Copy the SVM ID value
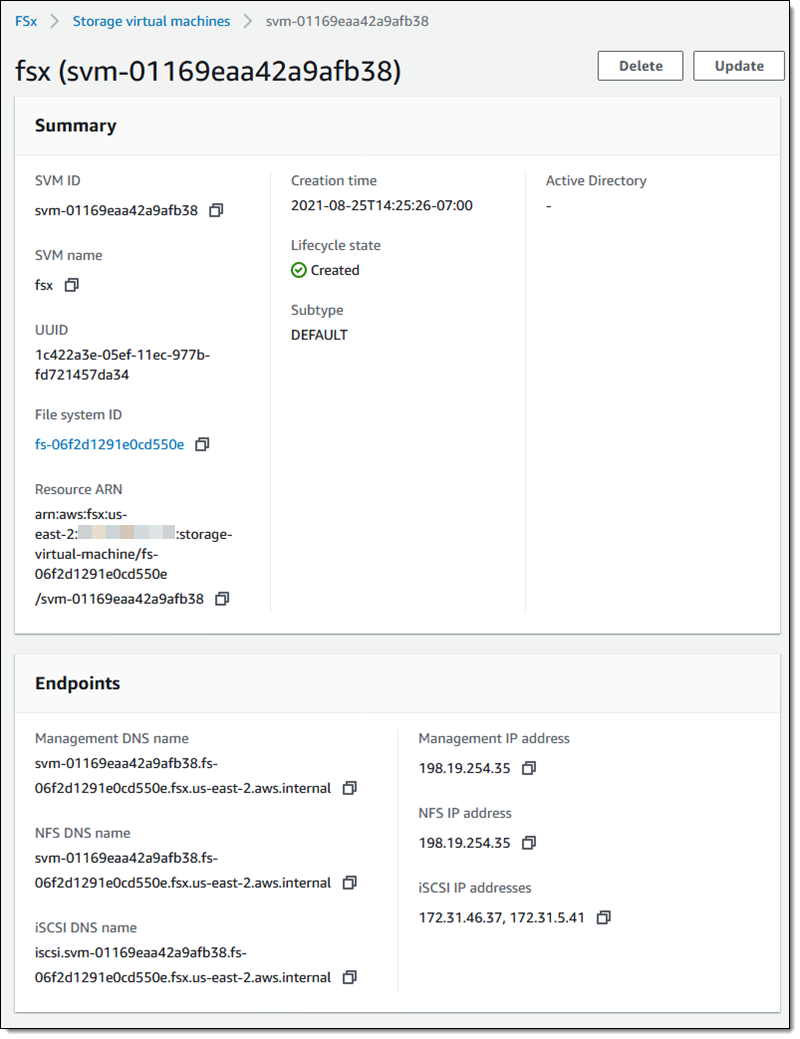800x1039 pixels. (216, 210)
